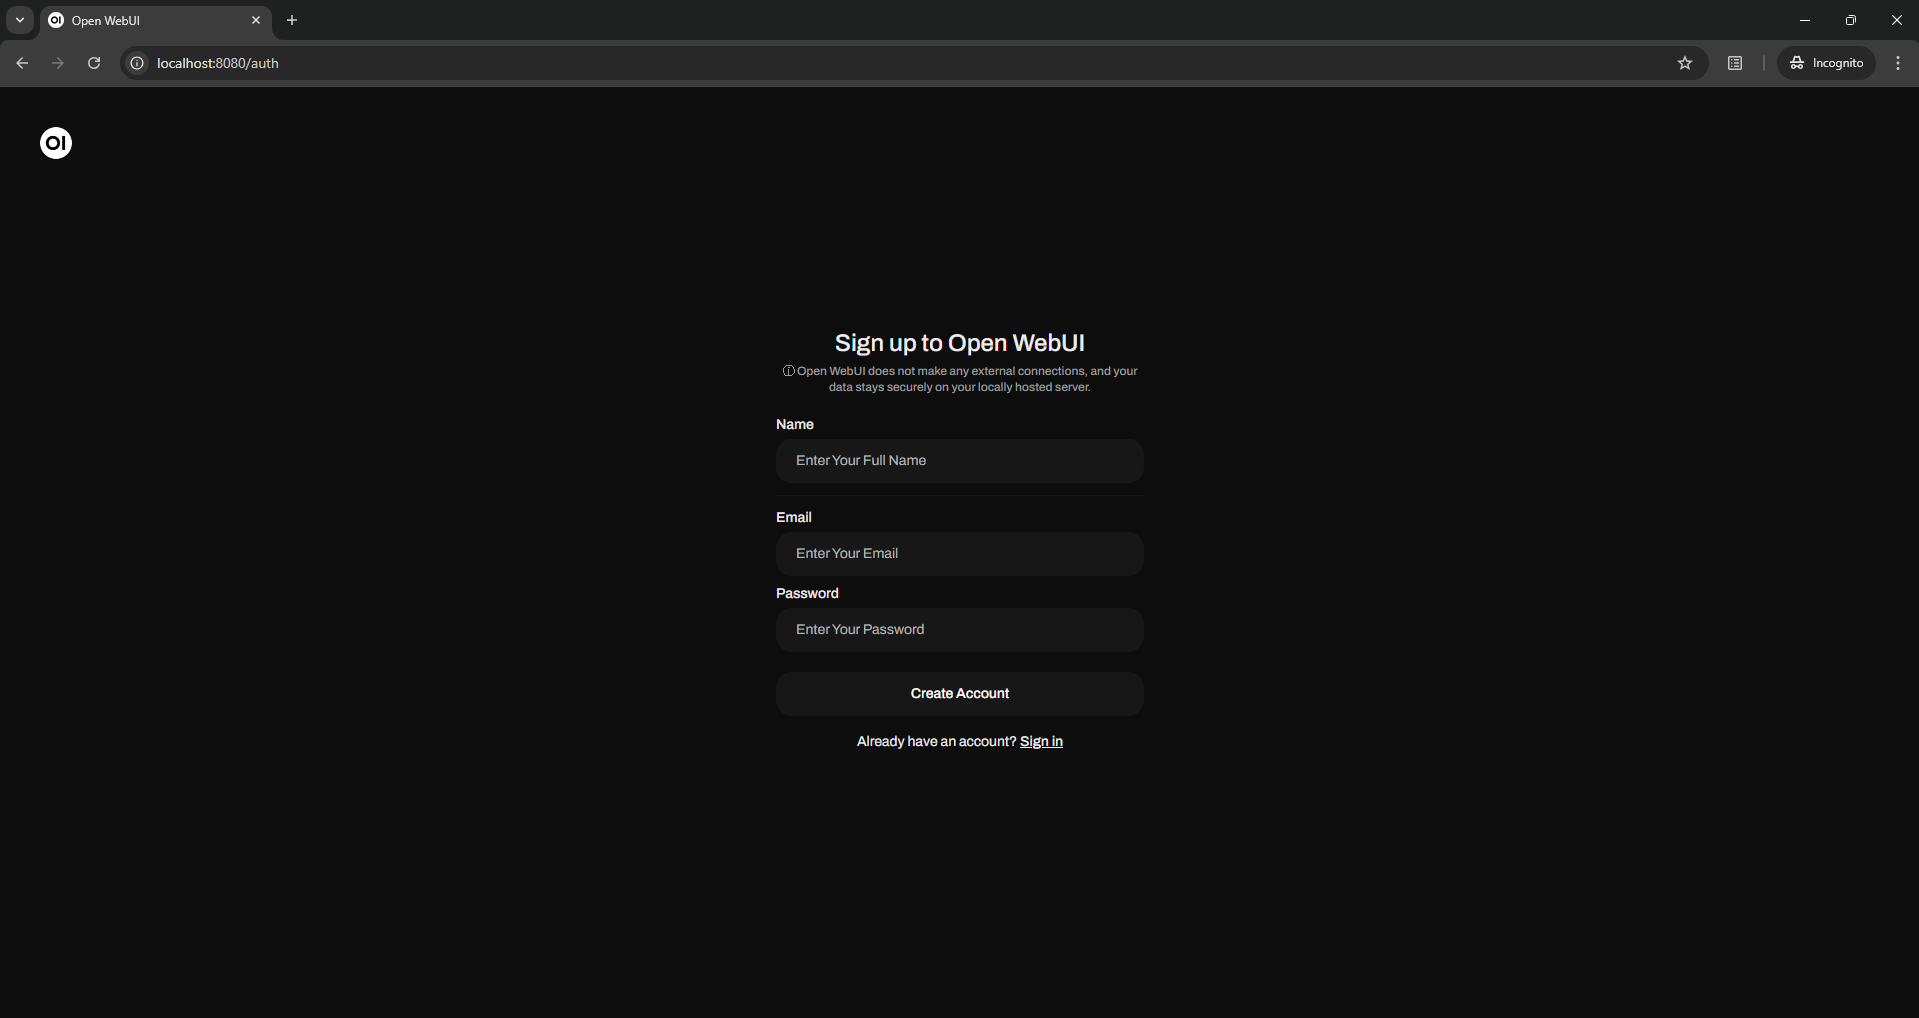This screenshot has height=1018, width=1919.
Task: Click the forward navigation arrow
Action: [58, 63]
